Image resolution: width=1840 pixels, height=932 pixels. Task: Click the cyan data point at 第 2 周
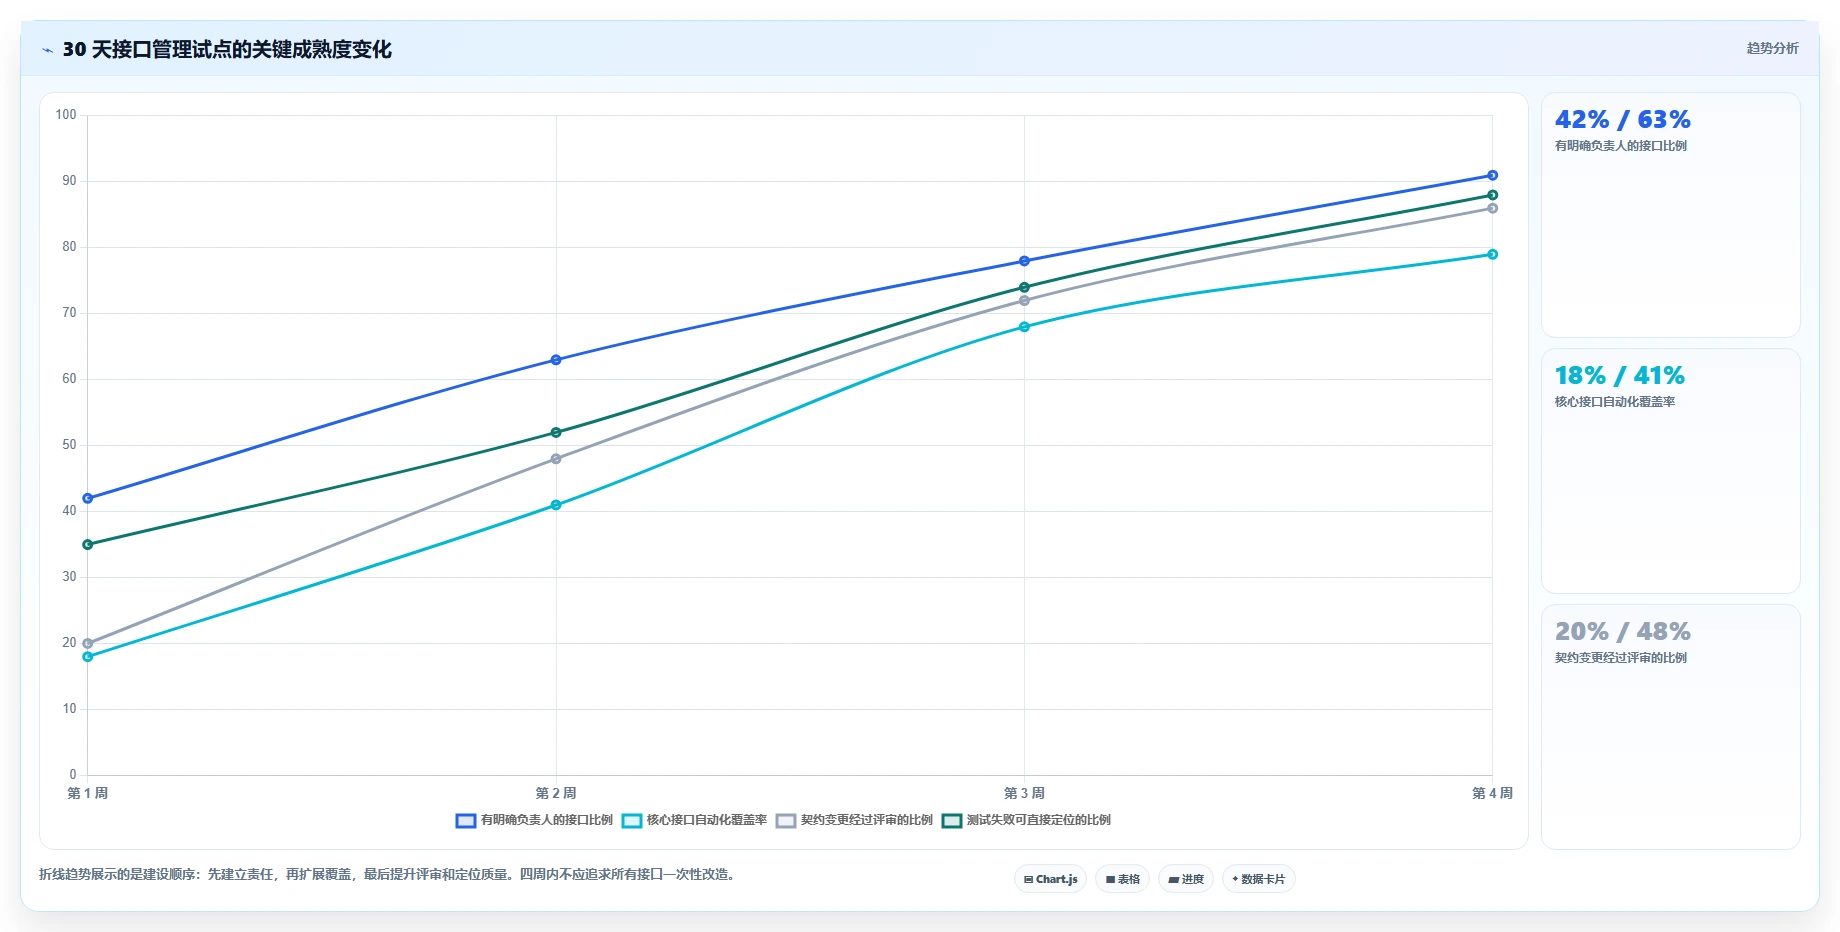coord(556,505)
